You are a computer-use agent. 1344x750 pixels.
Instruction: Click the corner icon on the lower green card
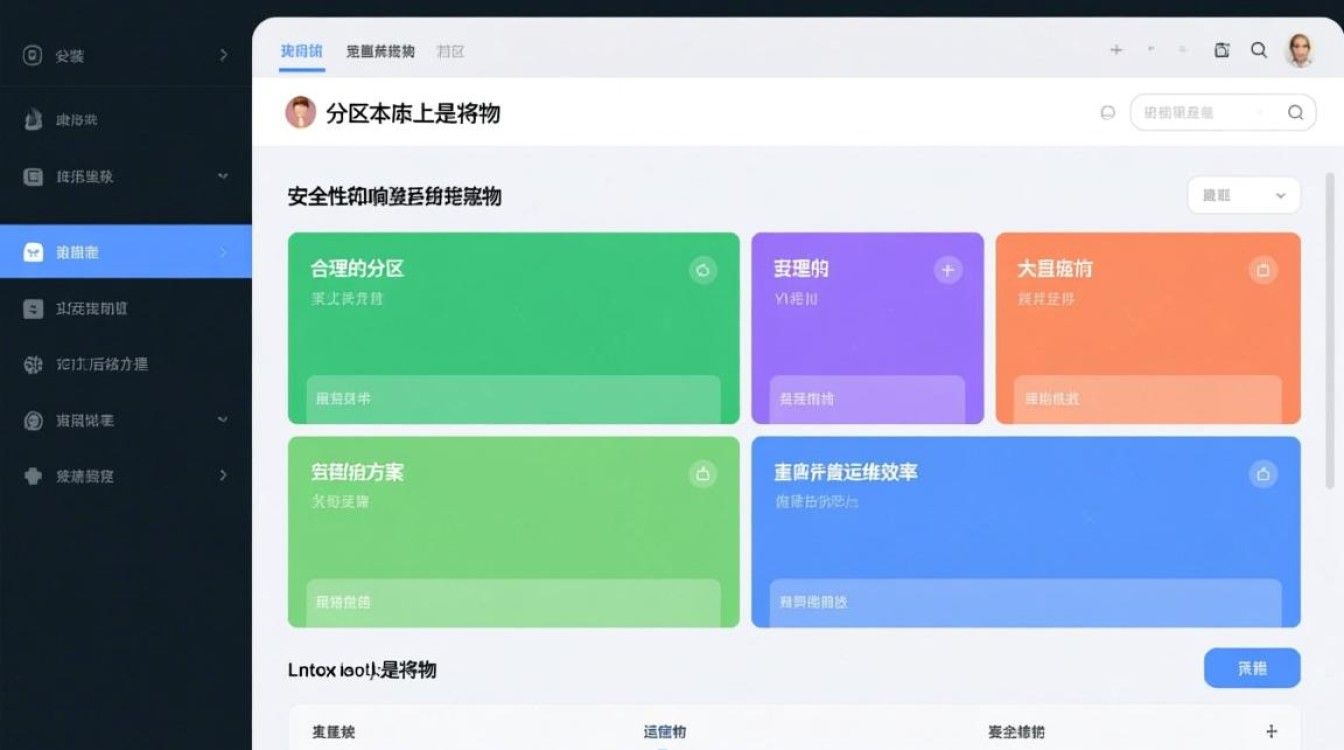point(703,474)
